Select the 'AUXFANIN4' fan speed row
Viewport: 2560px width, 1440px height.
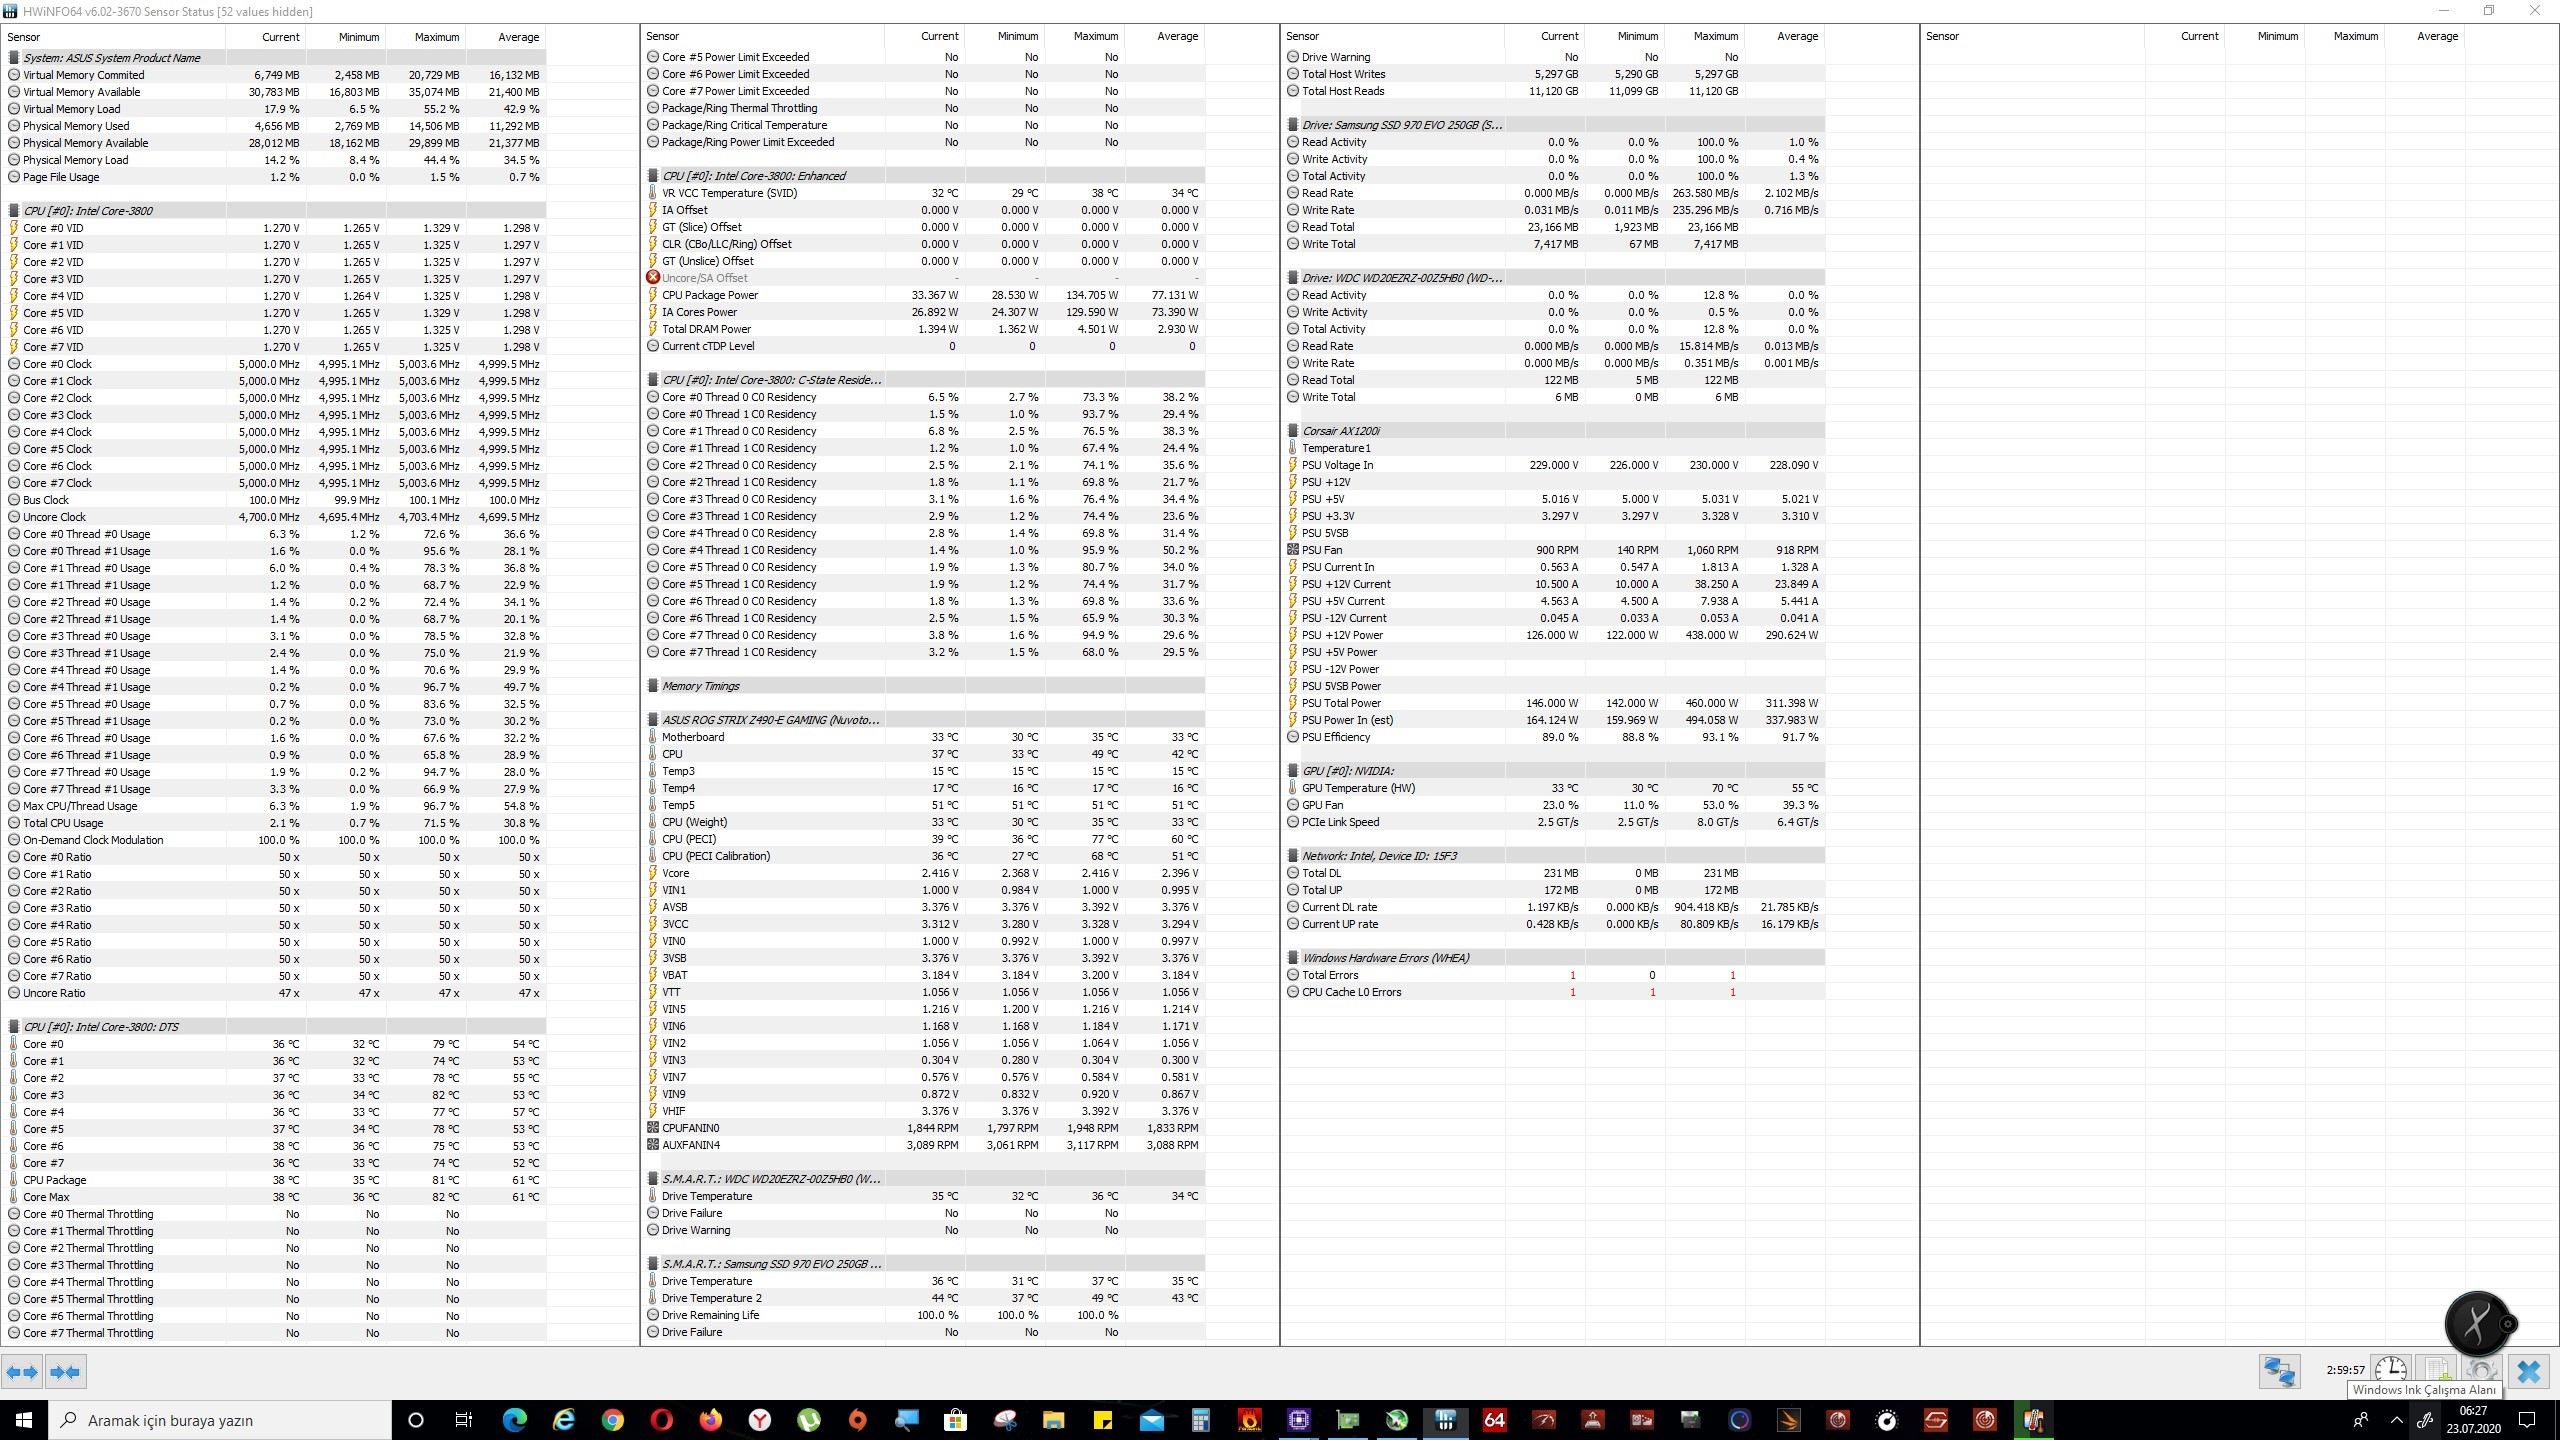[923, 1145]
